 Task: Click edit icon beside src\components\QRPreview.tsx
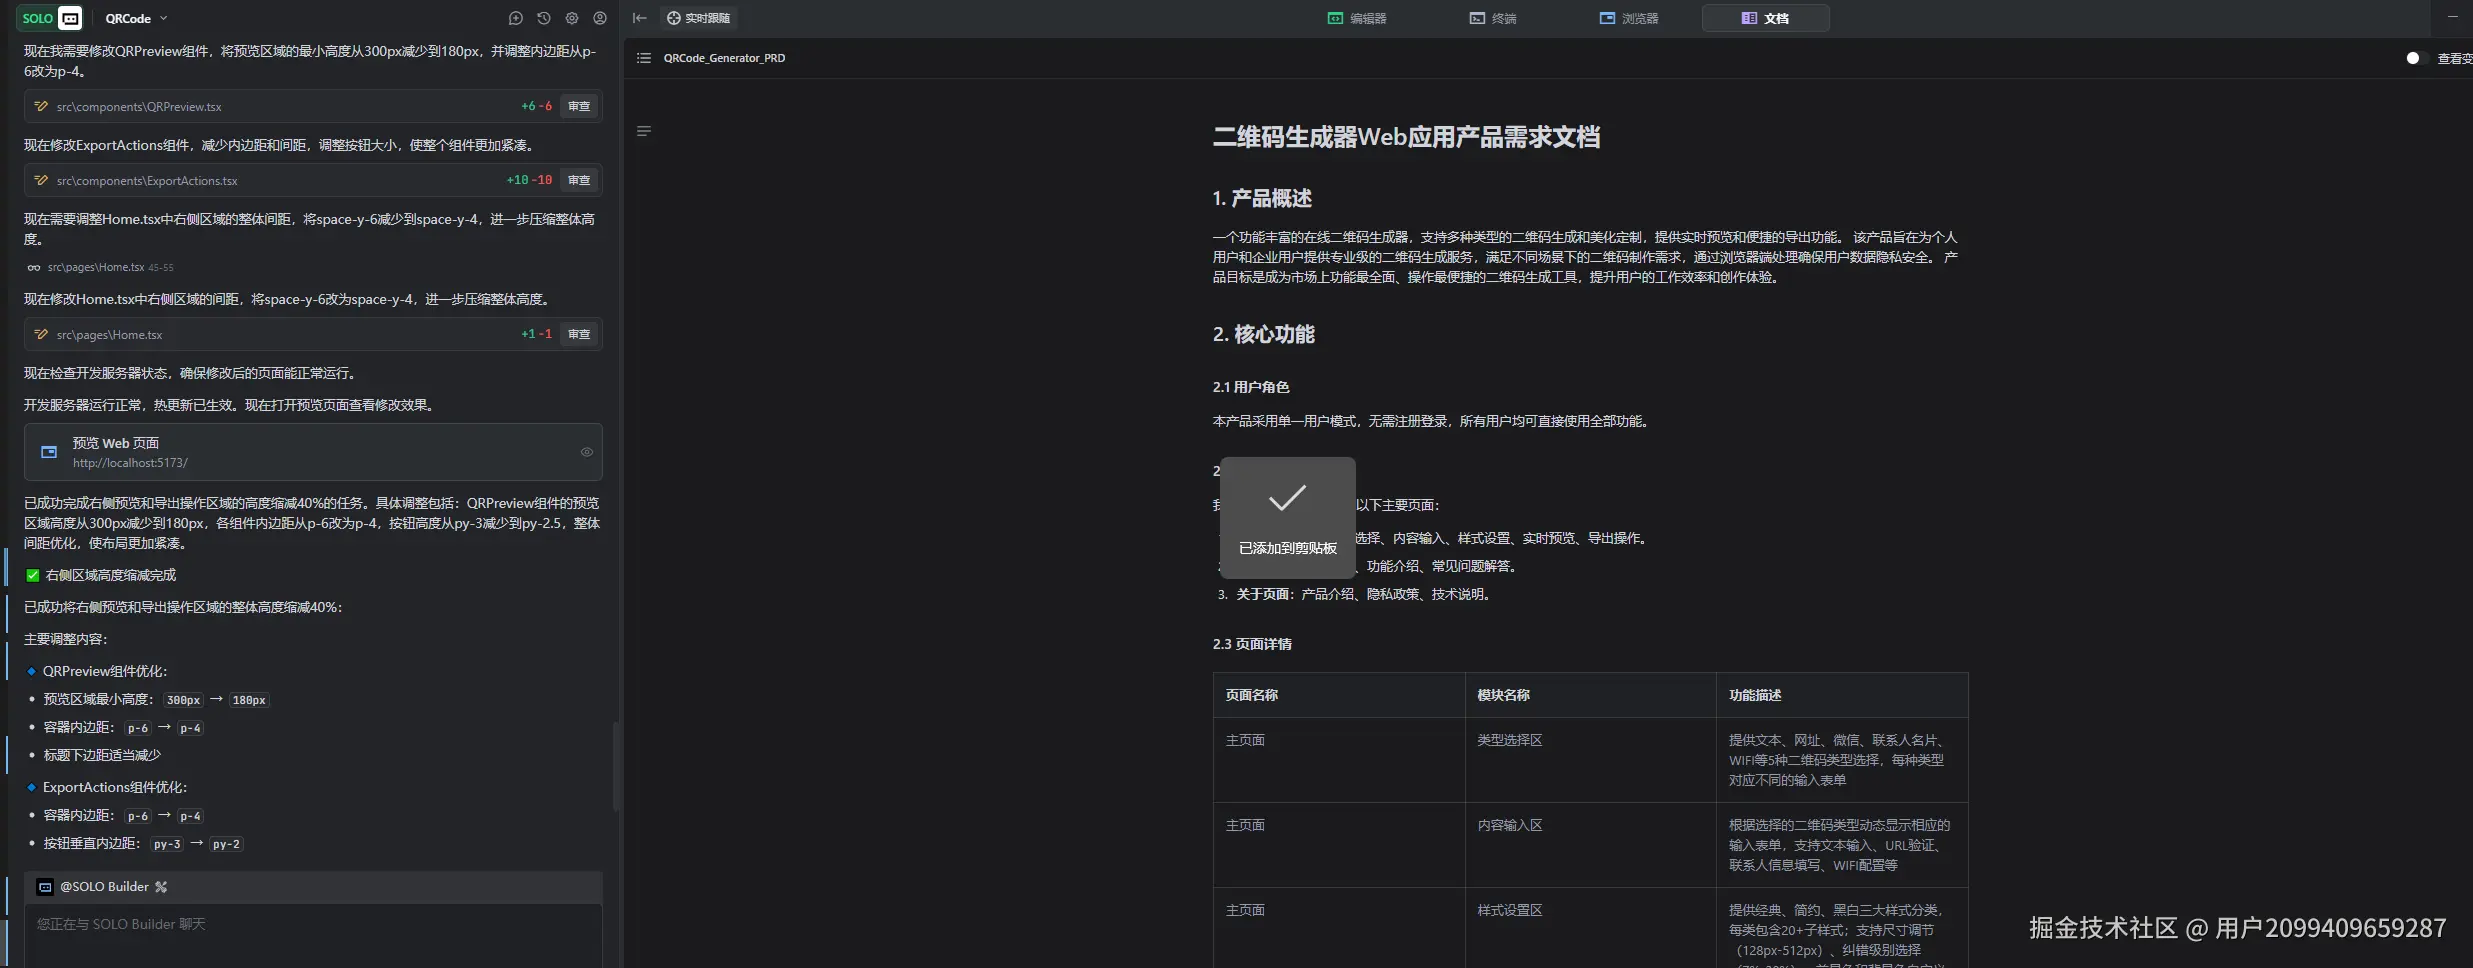tap(41, 106)
